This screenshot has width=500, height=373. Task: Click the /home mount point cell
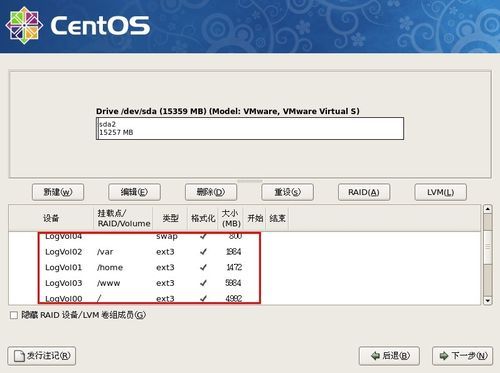pyautogui.click(x=110, y=267)
